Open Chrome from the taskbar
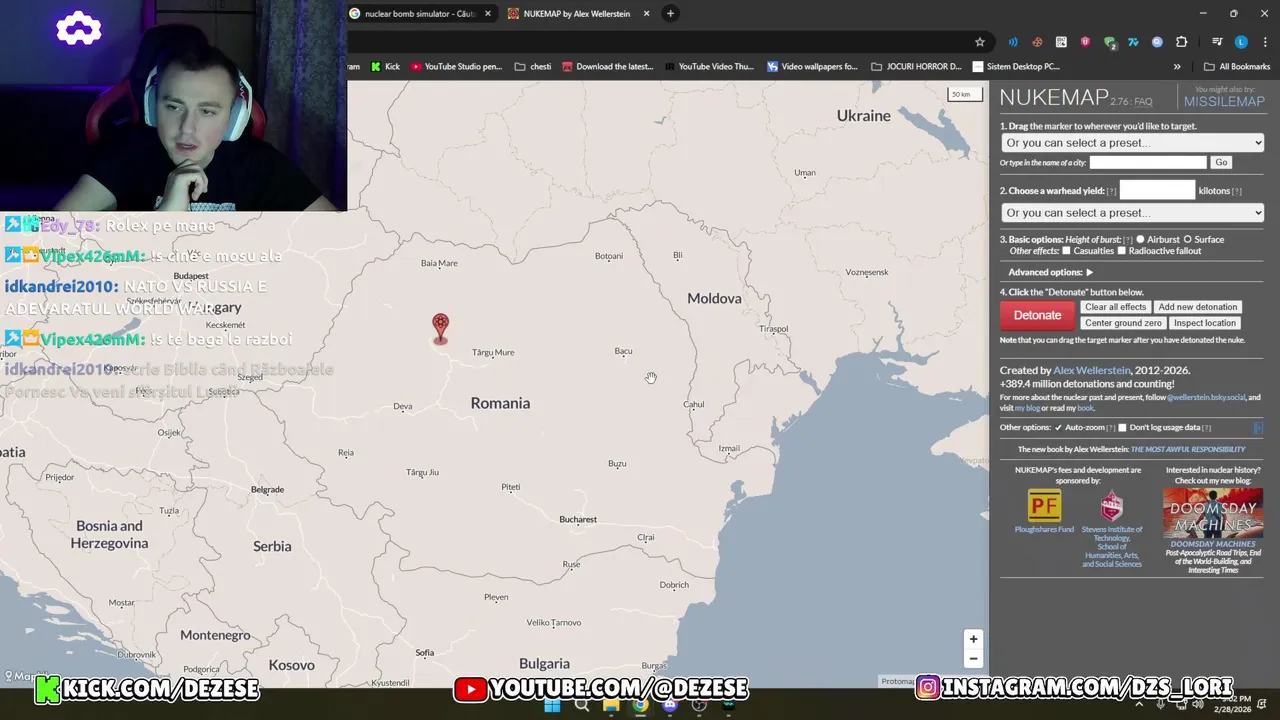This screenshot has height=720, width=1280. pyautogui.click(x=640, y=705)
